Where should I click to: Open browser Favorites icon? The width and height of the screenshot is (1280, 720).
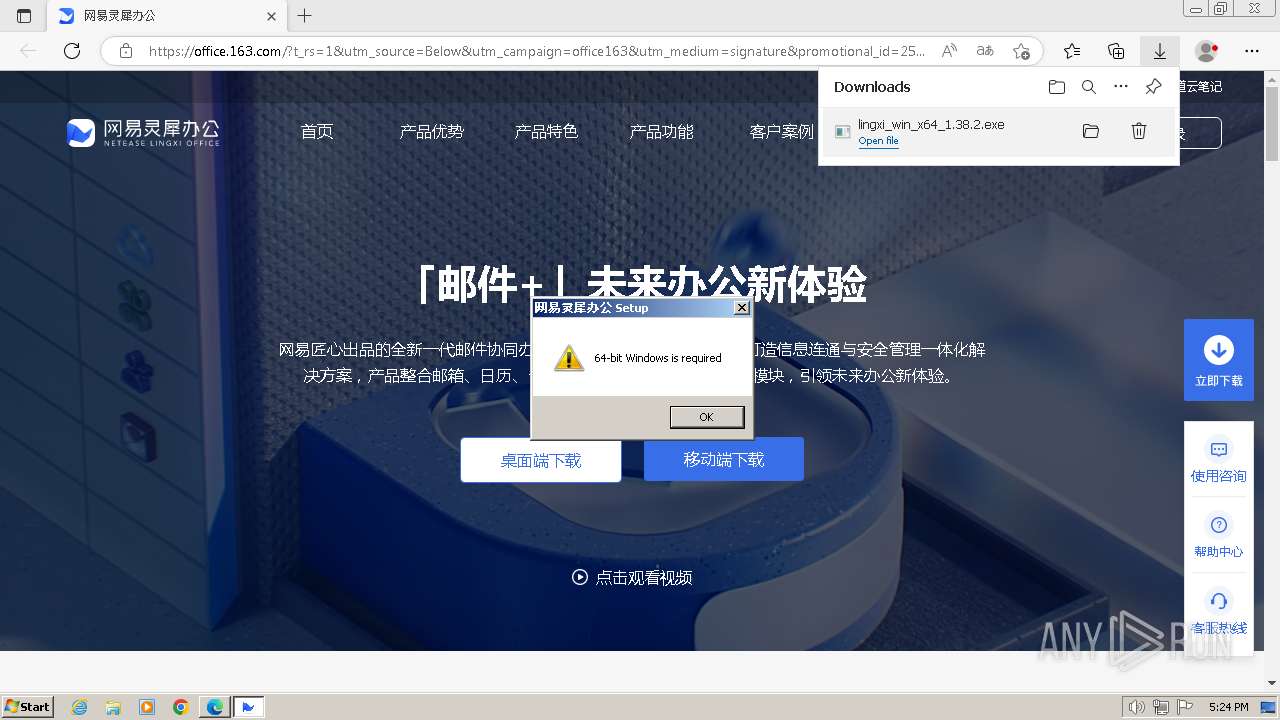click(x=1072, y=51)
